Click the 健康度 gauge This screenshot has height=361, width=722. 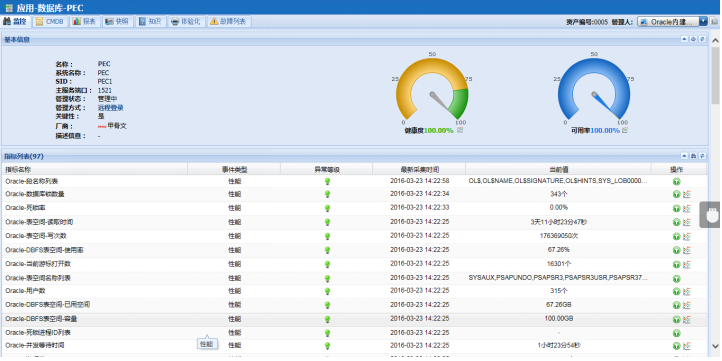(432, 90)
